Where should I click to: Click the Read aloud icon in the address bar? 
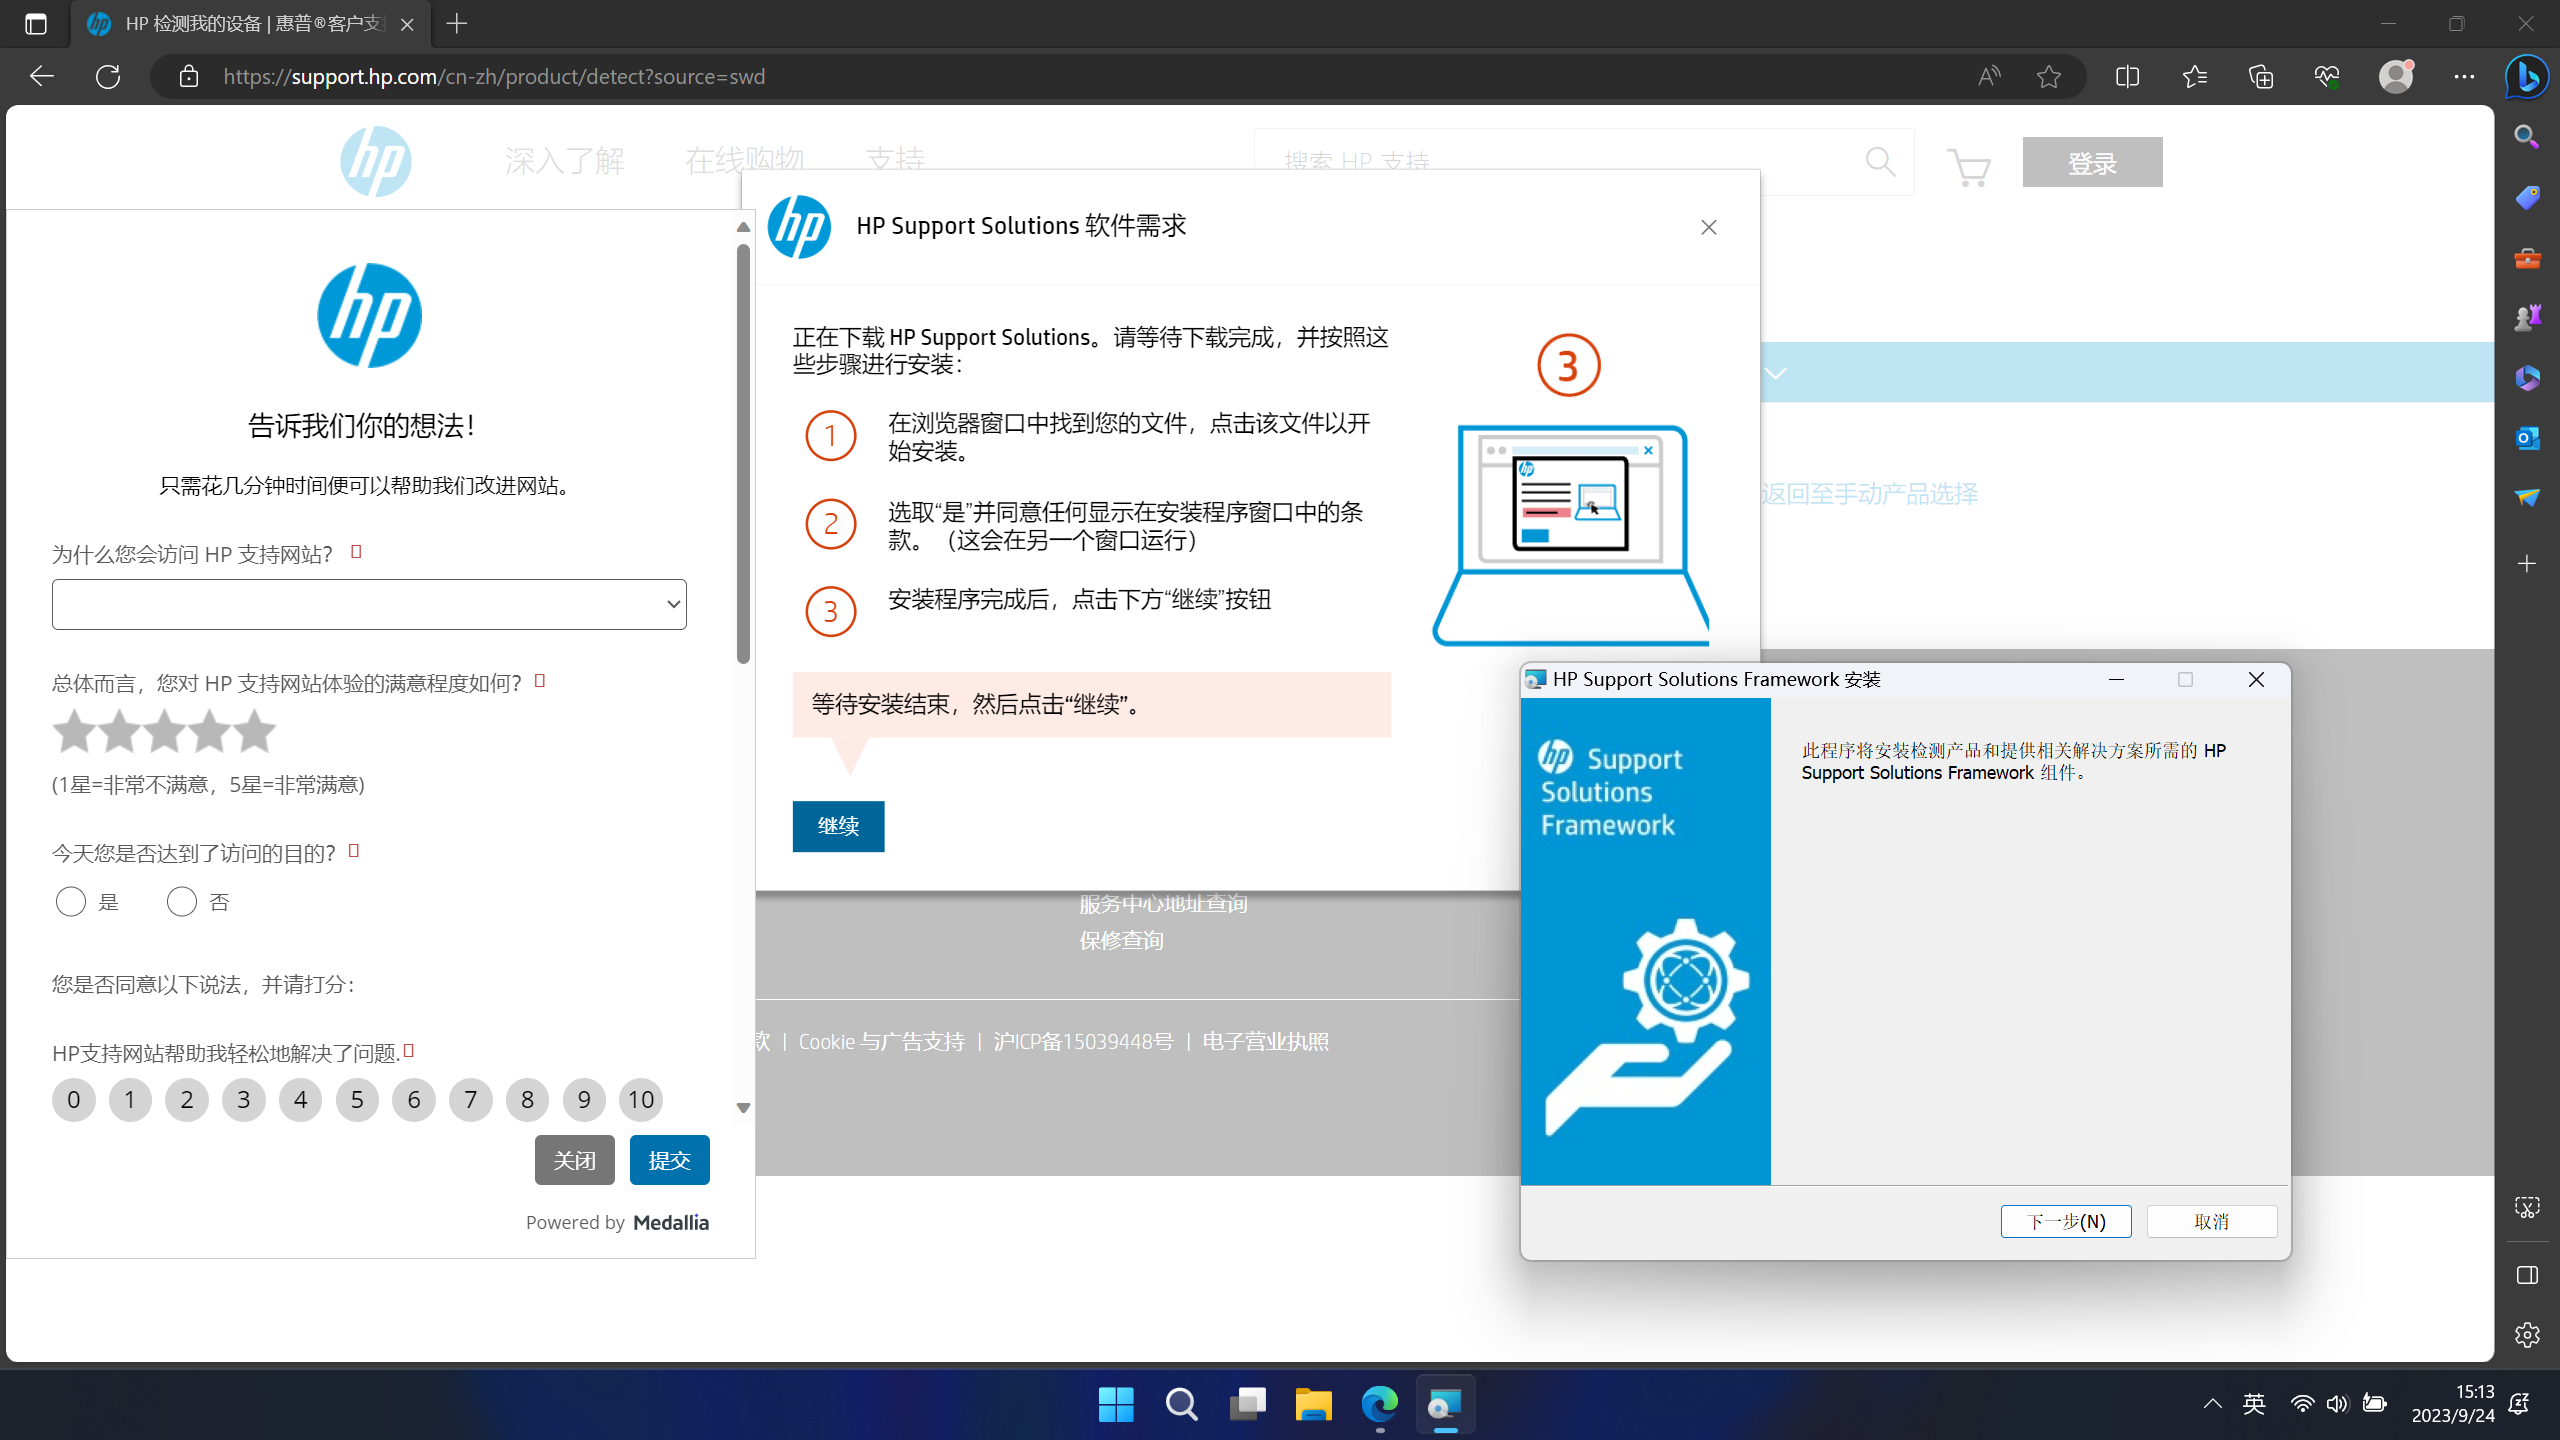point(1989,77)
